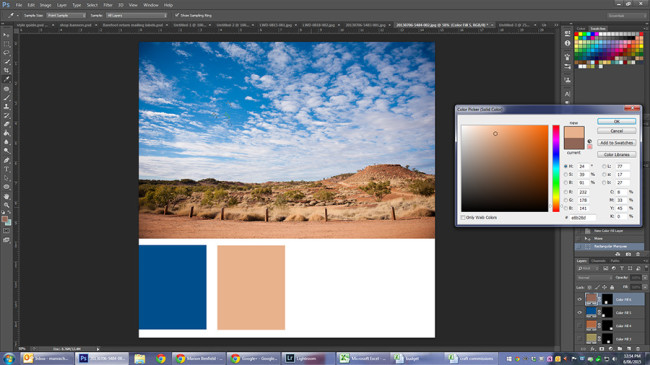Create a new layer icon
650x365 pixels.
[x=629, y=349]
